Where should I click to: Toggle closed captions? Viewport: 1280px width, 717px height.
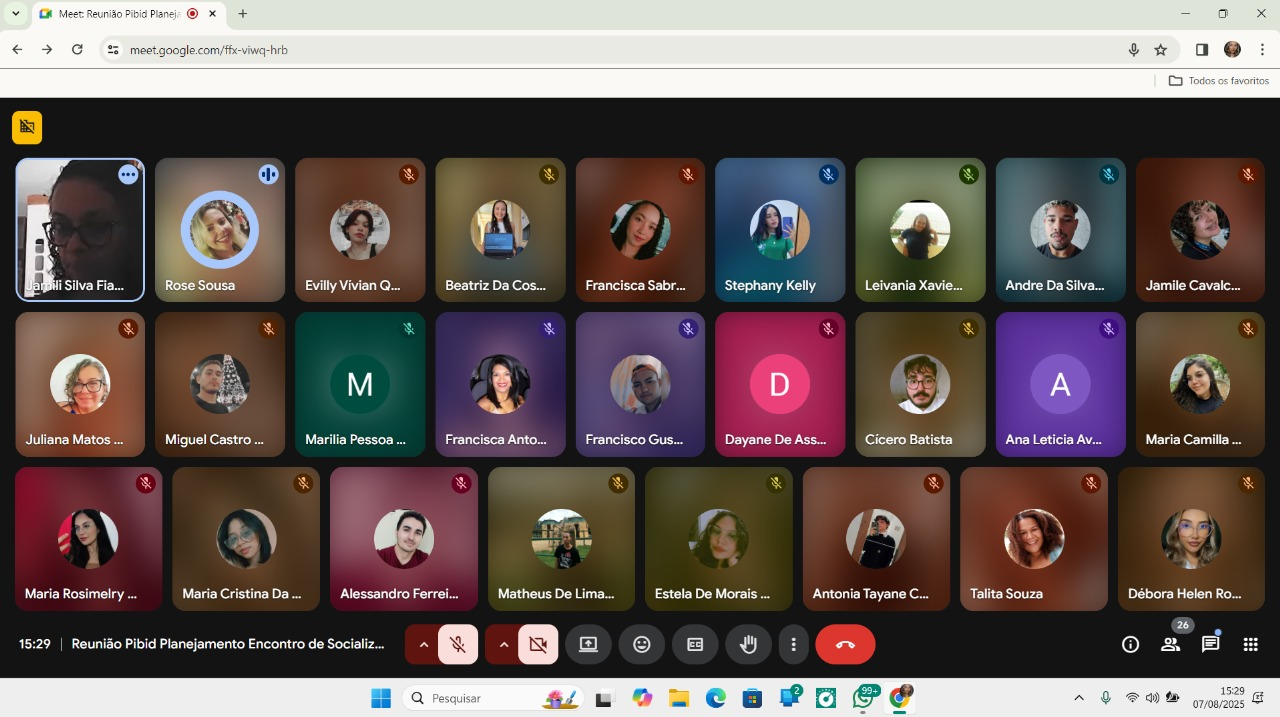(x=695, y=645)
